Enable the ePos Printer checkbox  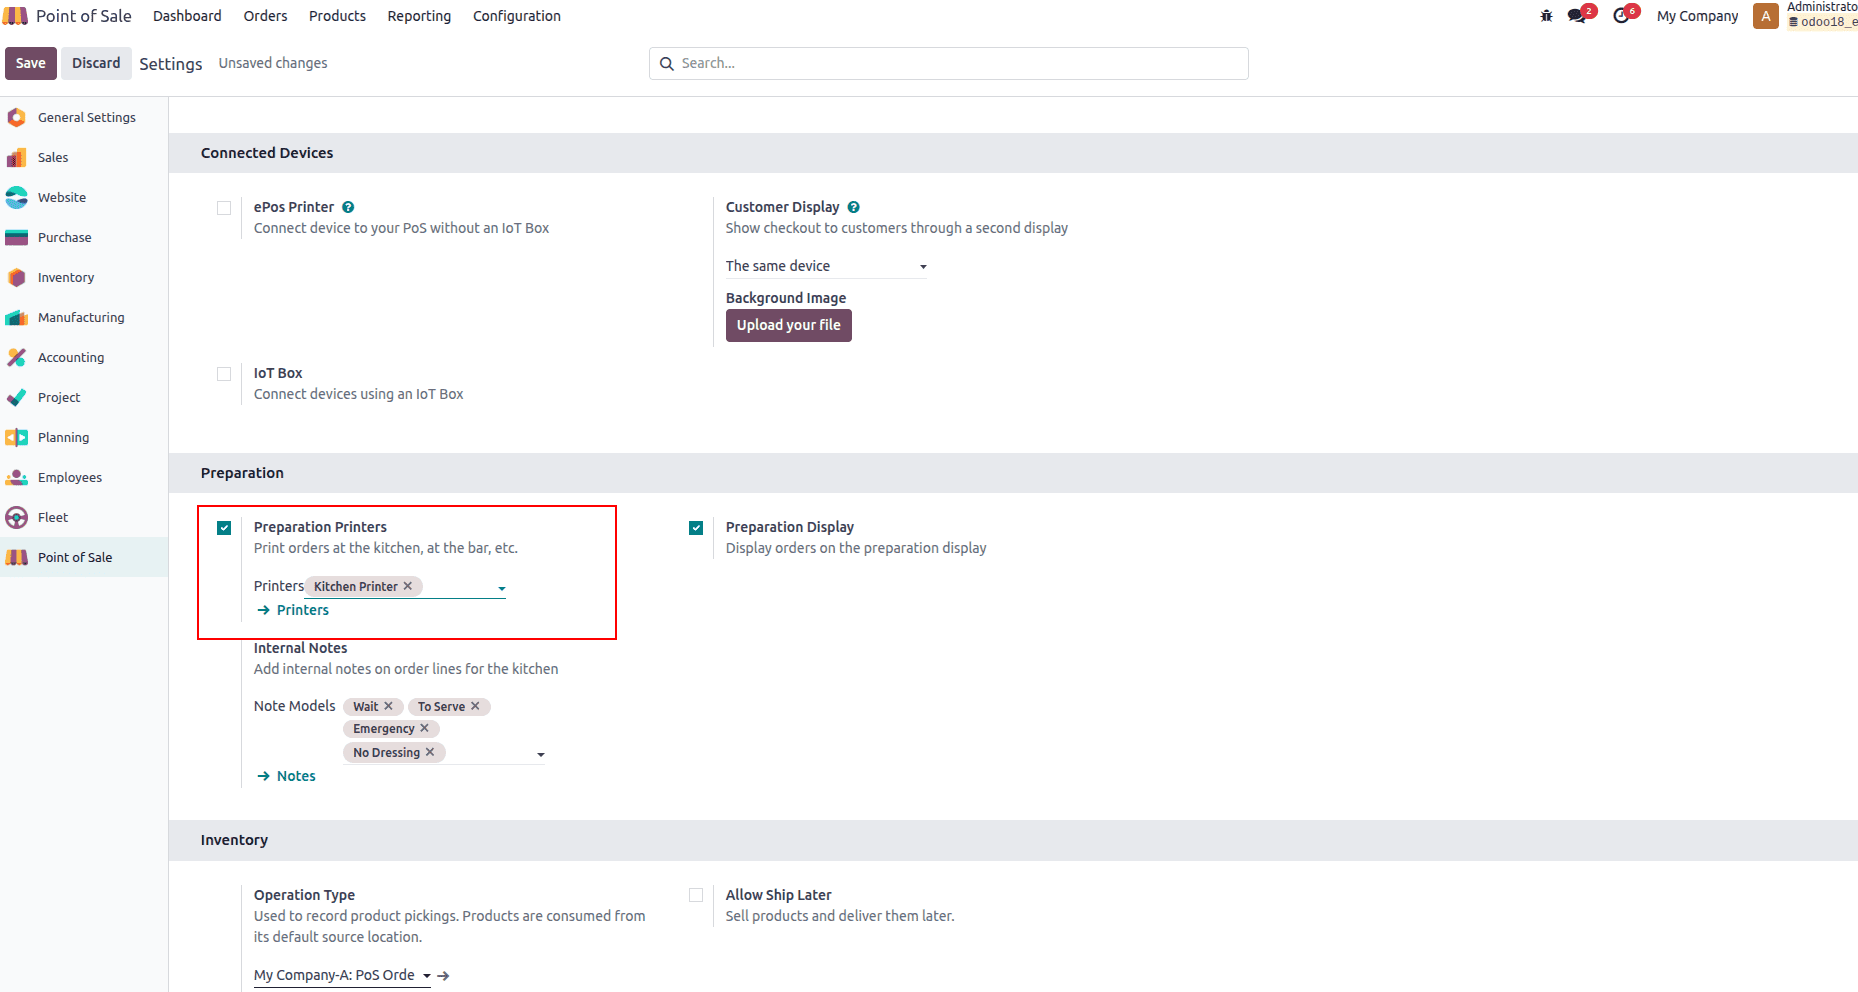(x=224, y=208)
